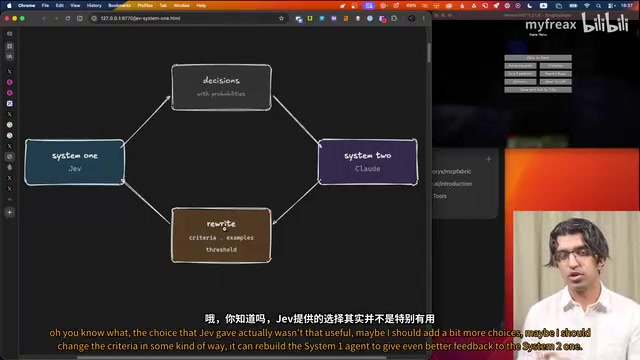
Task: Click the rocket icon in menu bar
Action: click(x=496, y=6)
